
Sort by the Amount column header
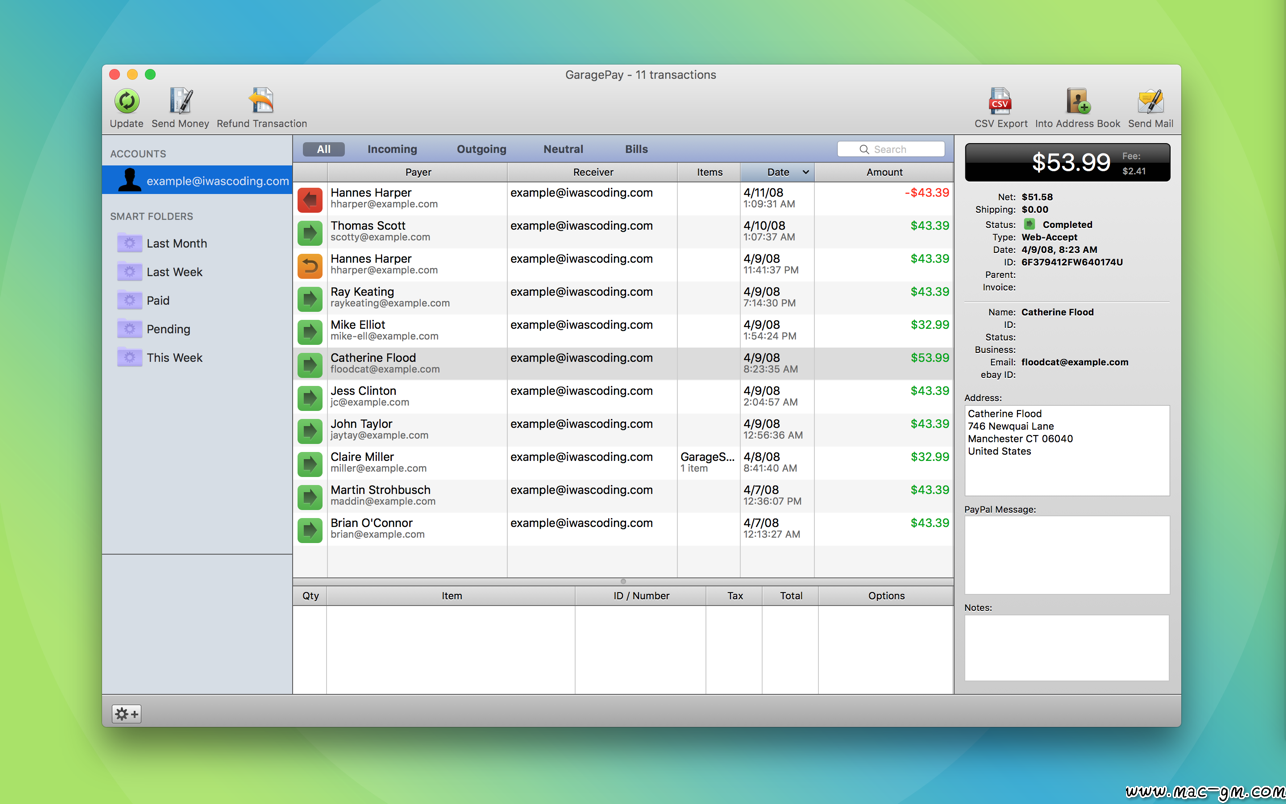point(884,172)
